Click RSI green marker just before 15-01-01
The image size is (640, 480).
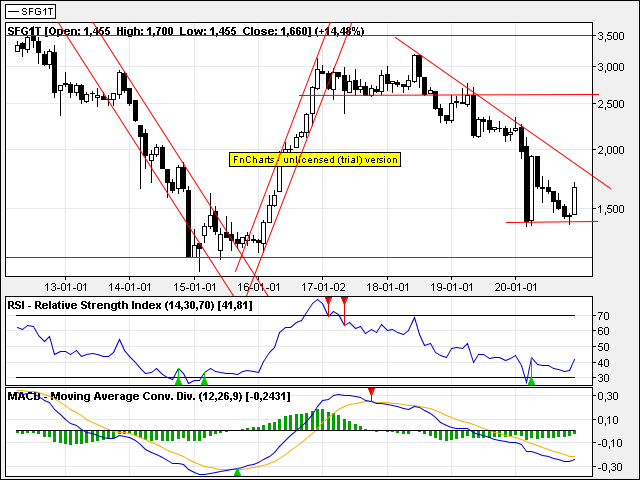coord(178,381)
